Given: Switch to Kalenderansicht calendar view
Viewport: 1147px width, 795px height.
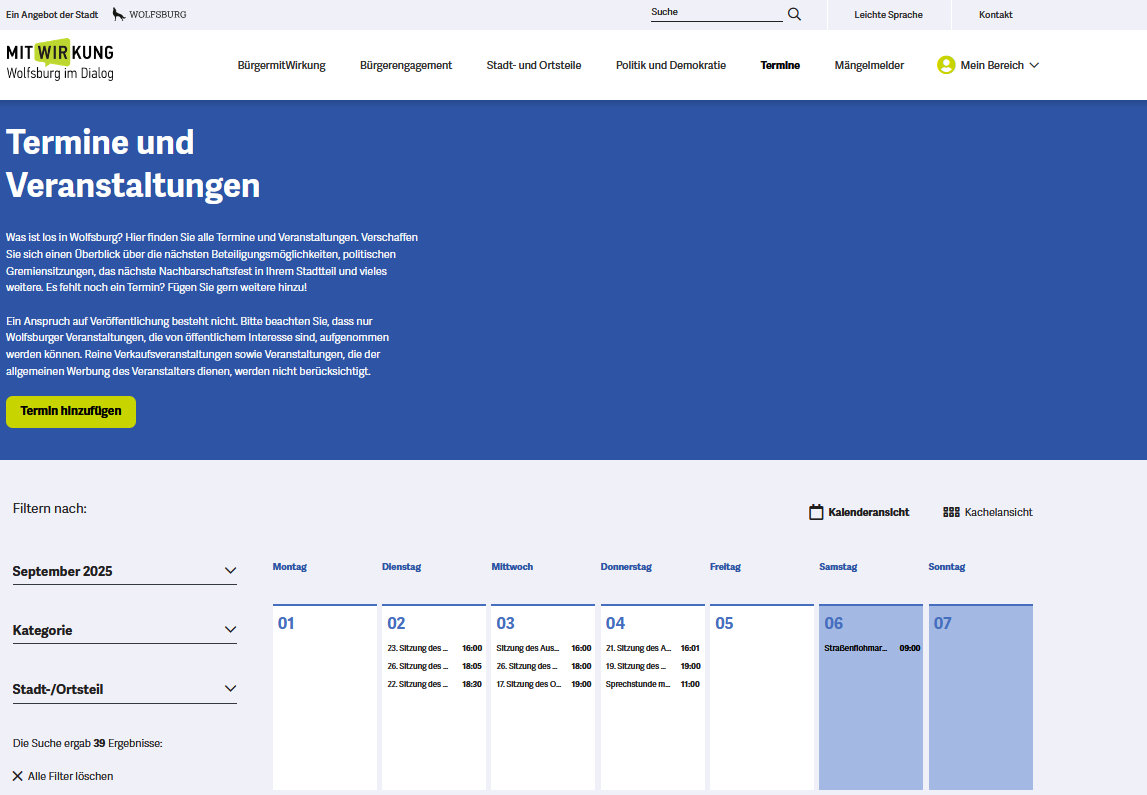Looking at the screenshot, I should (868, 512).
